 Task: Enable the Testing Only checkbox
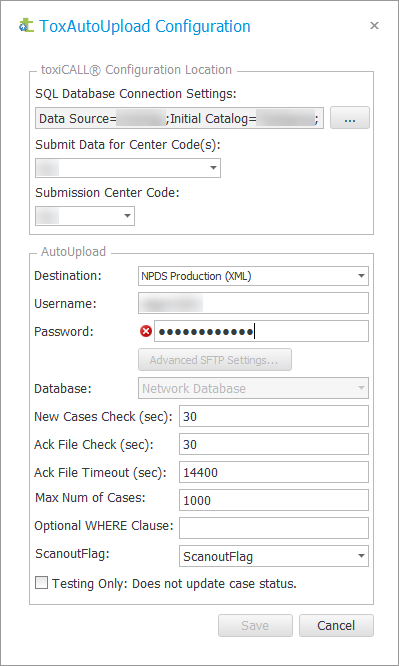click(42, 583)
